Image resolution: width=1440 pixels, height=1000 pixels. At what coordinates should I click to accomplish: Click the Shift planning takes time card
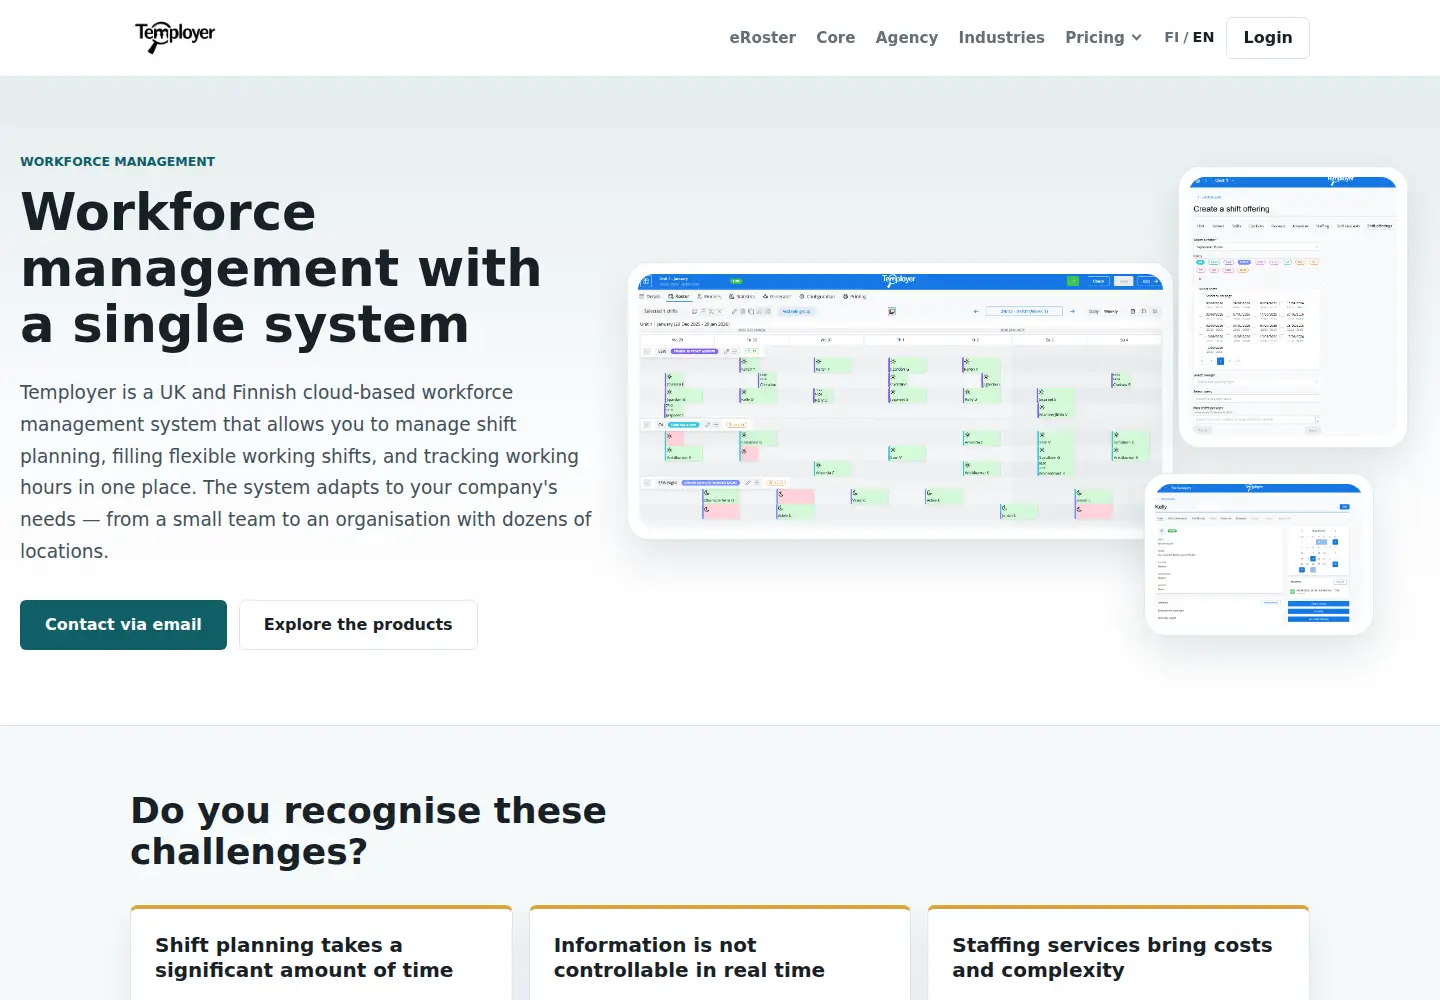[x=321, y=953]
